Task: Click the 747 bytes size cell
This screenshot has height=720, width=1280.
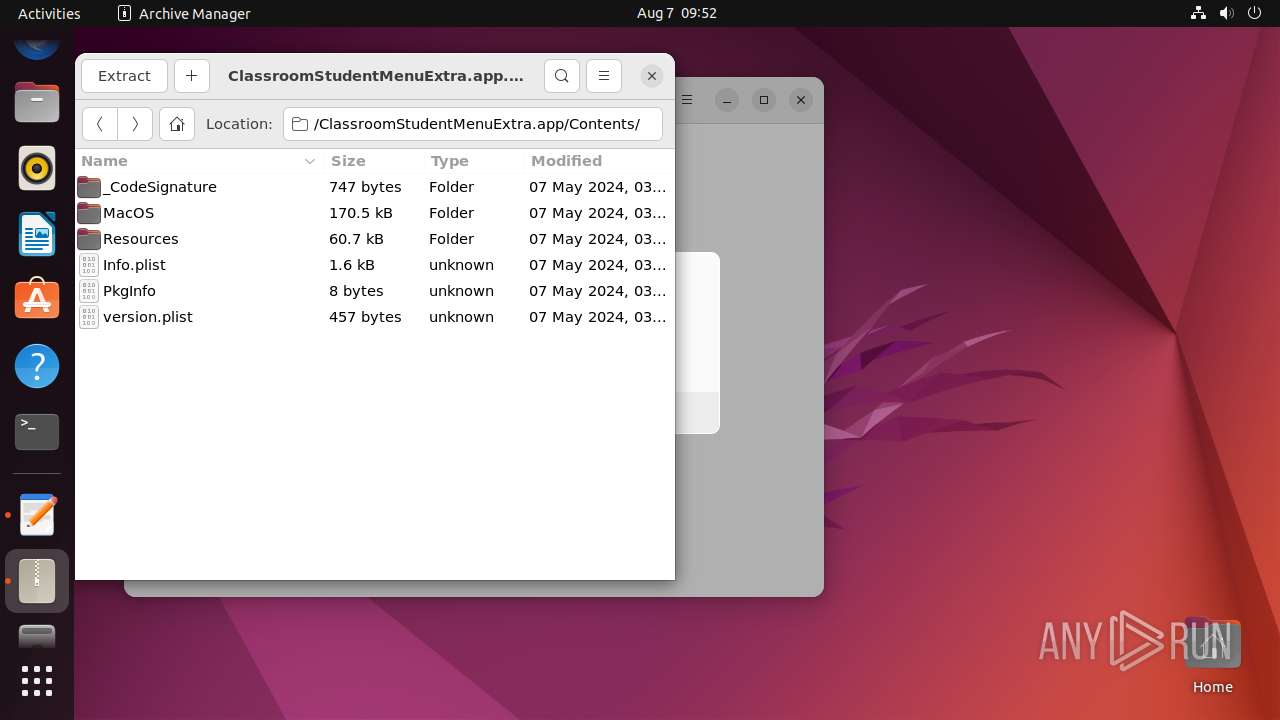Action: click(x=365, y=187)
